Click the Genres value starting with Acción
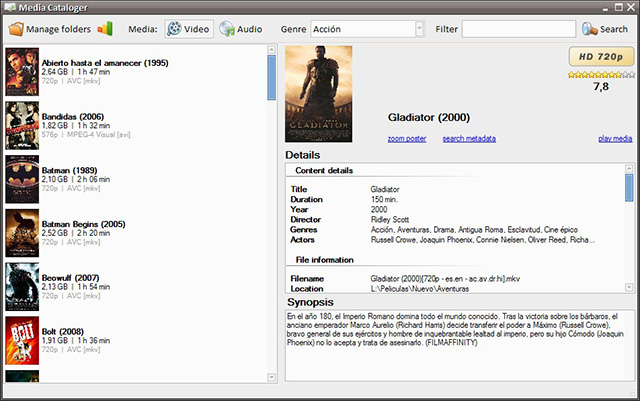 point(474,230)
